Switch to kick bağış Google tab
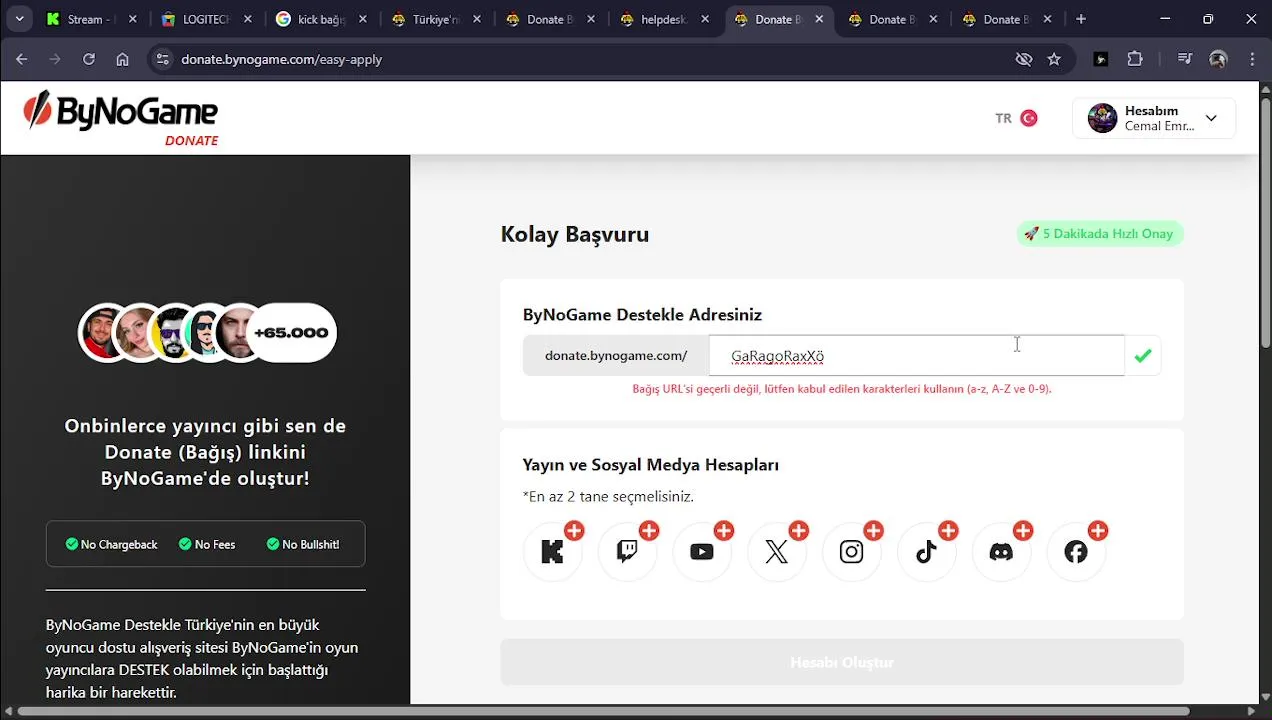This screenshot has height=720, width=1272. coord(319,19)
